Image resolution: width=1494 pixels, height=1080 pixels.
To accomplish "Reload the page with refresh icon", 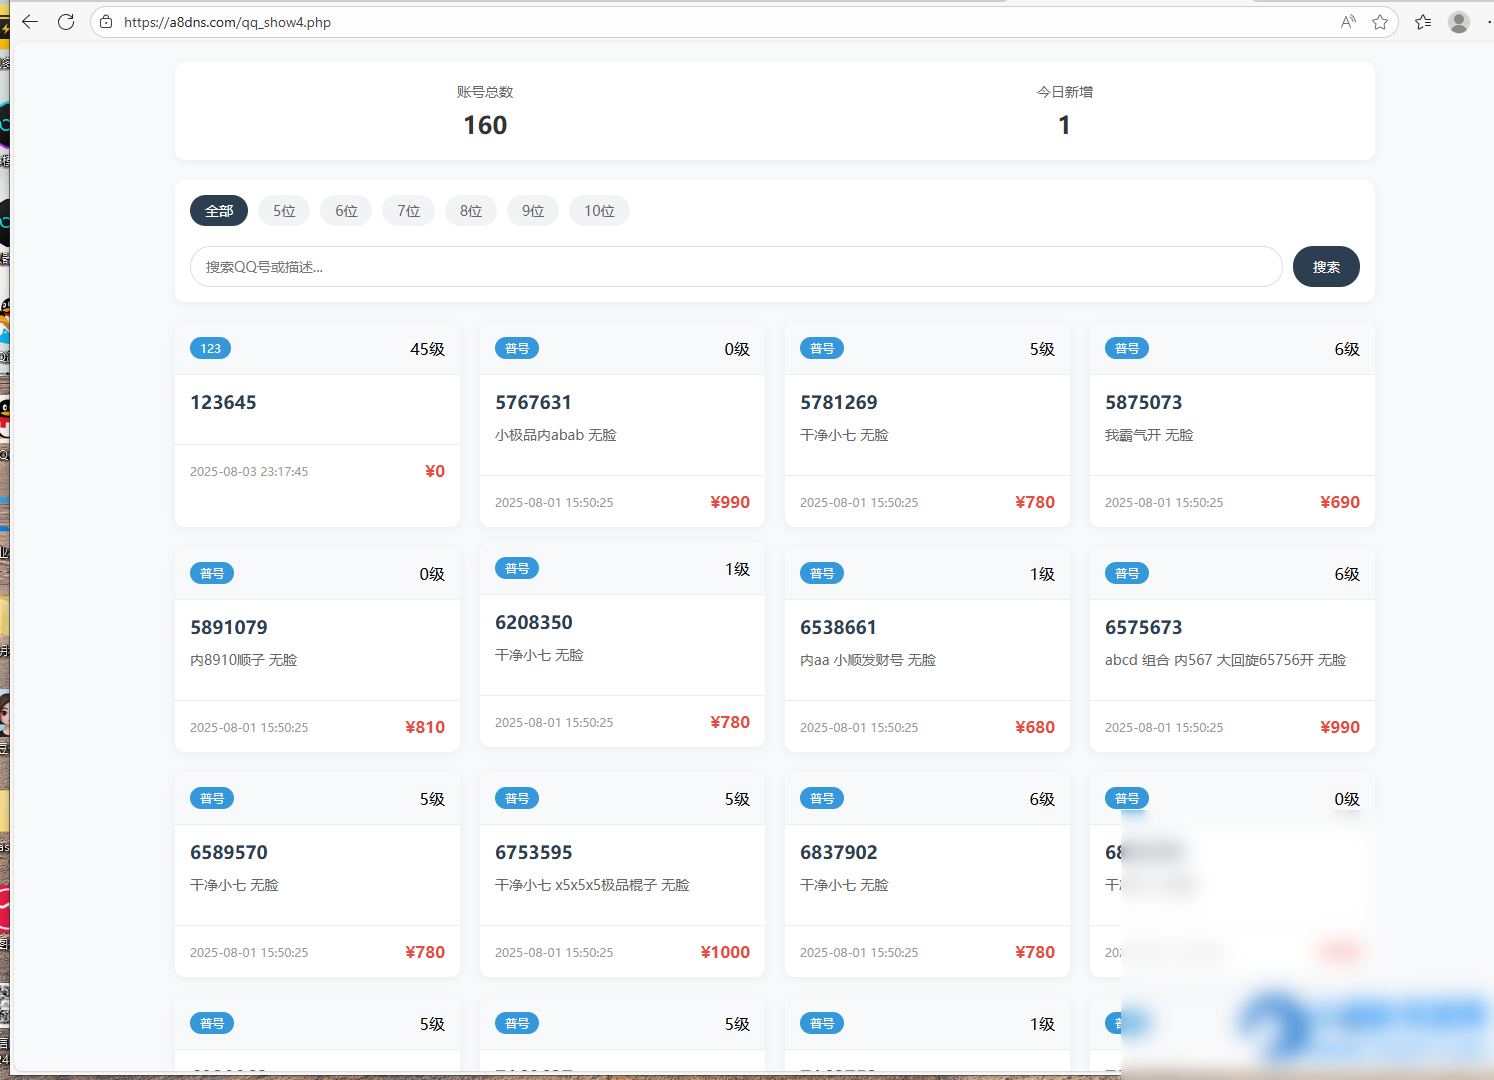I will point(66,22).
